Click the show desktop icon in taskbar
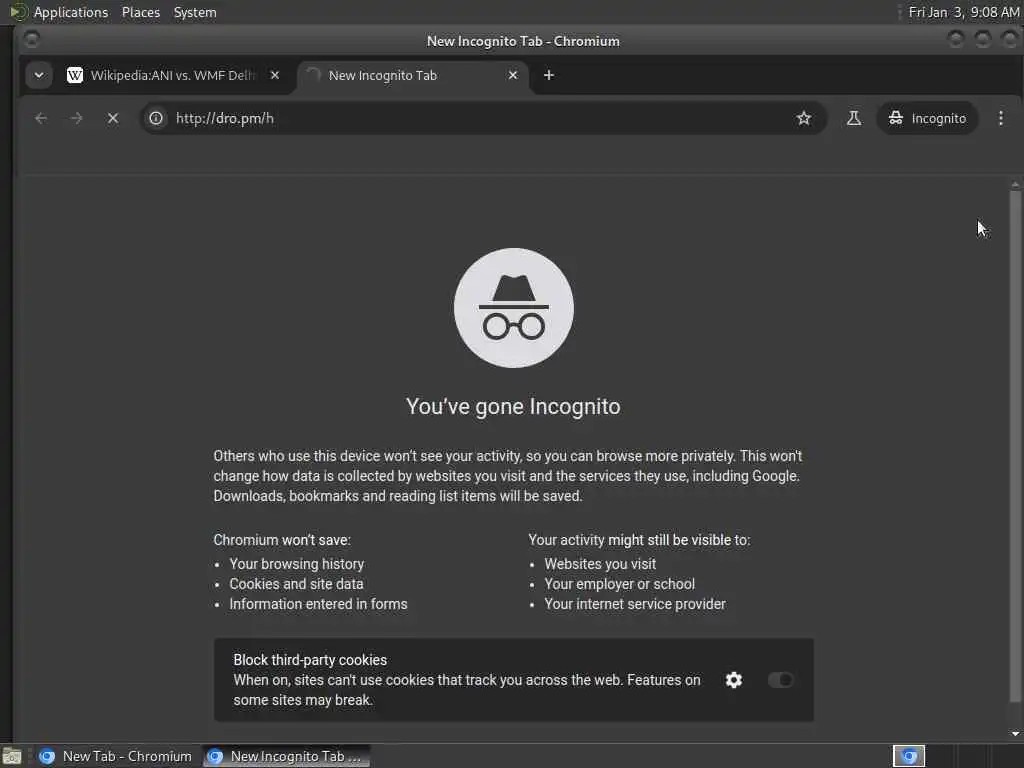Viewport: 1024px width, 768px height. point(12,756)
